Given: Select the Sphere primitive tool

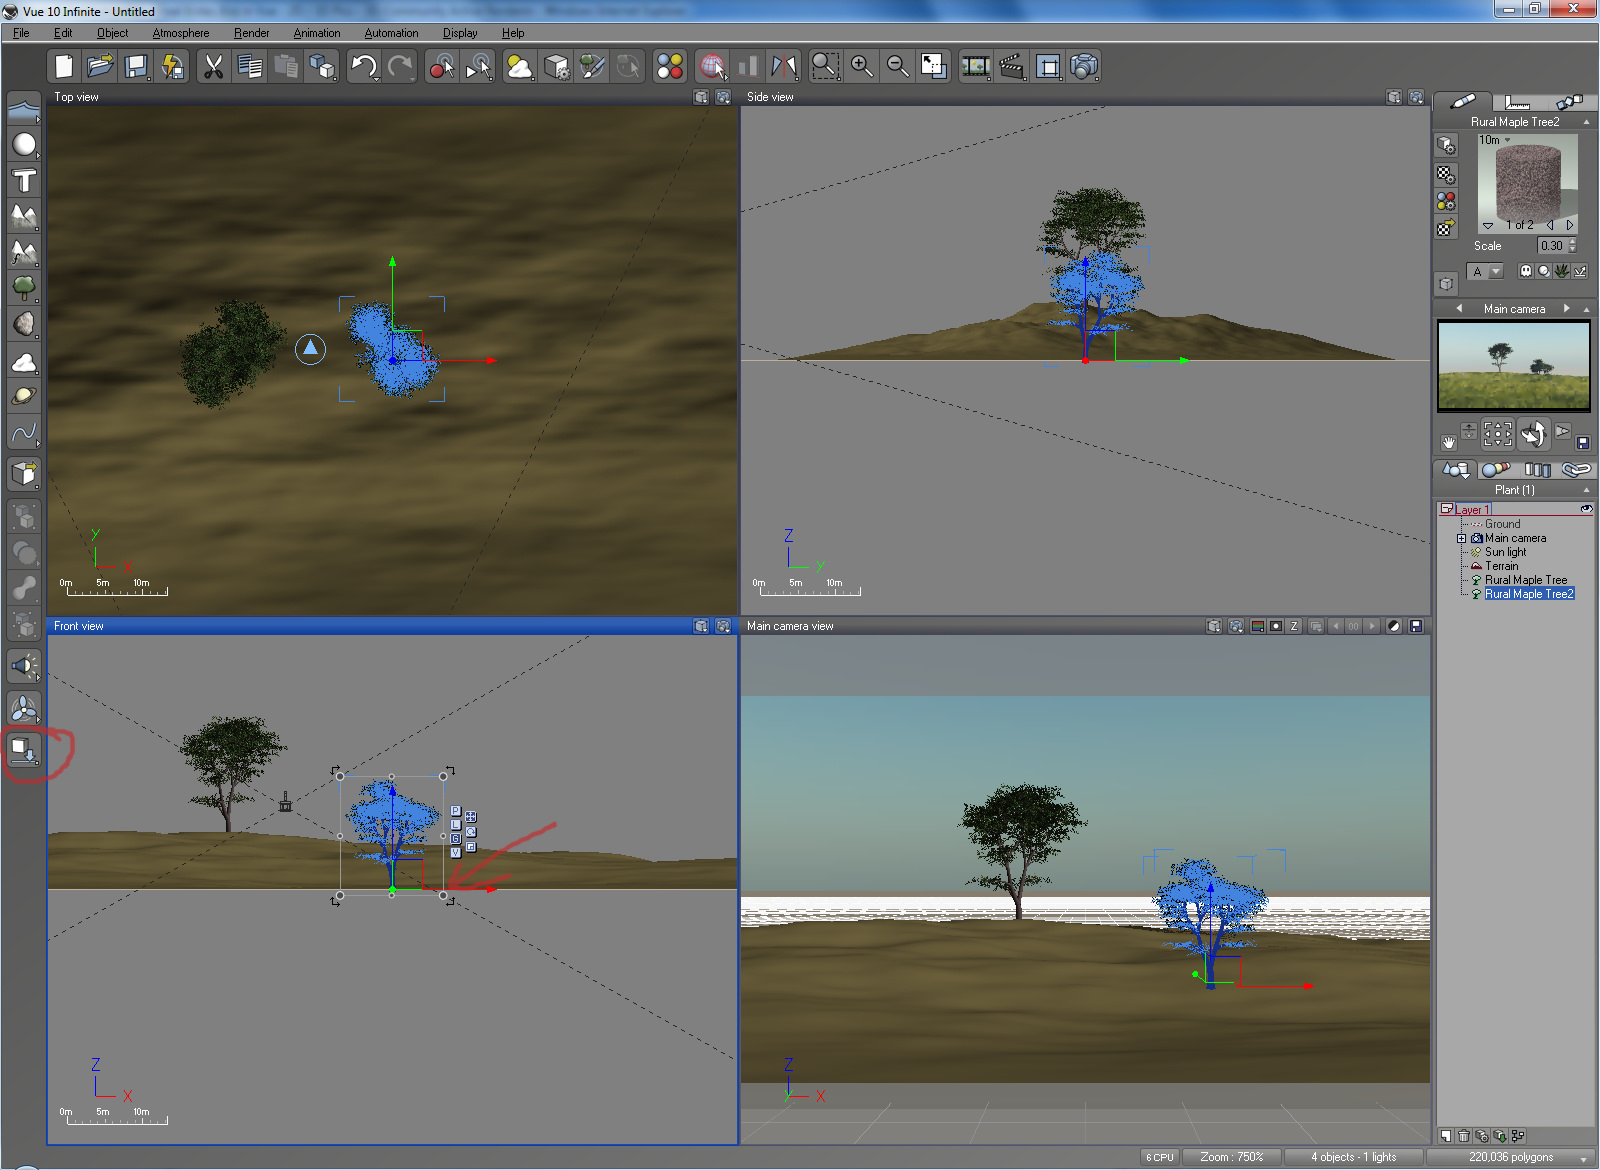Looking at the screenshot, I should coord(24,145).
